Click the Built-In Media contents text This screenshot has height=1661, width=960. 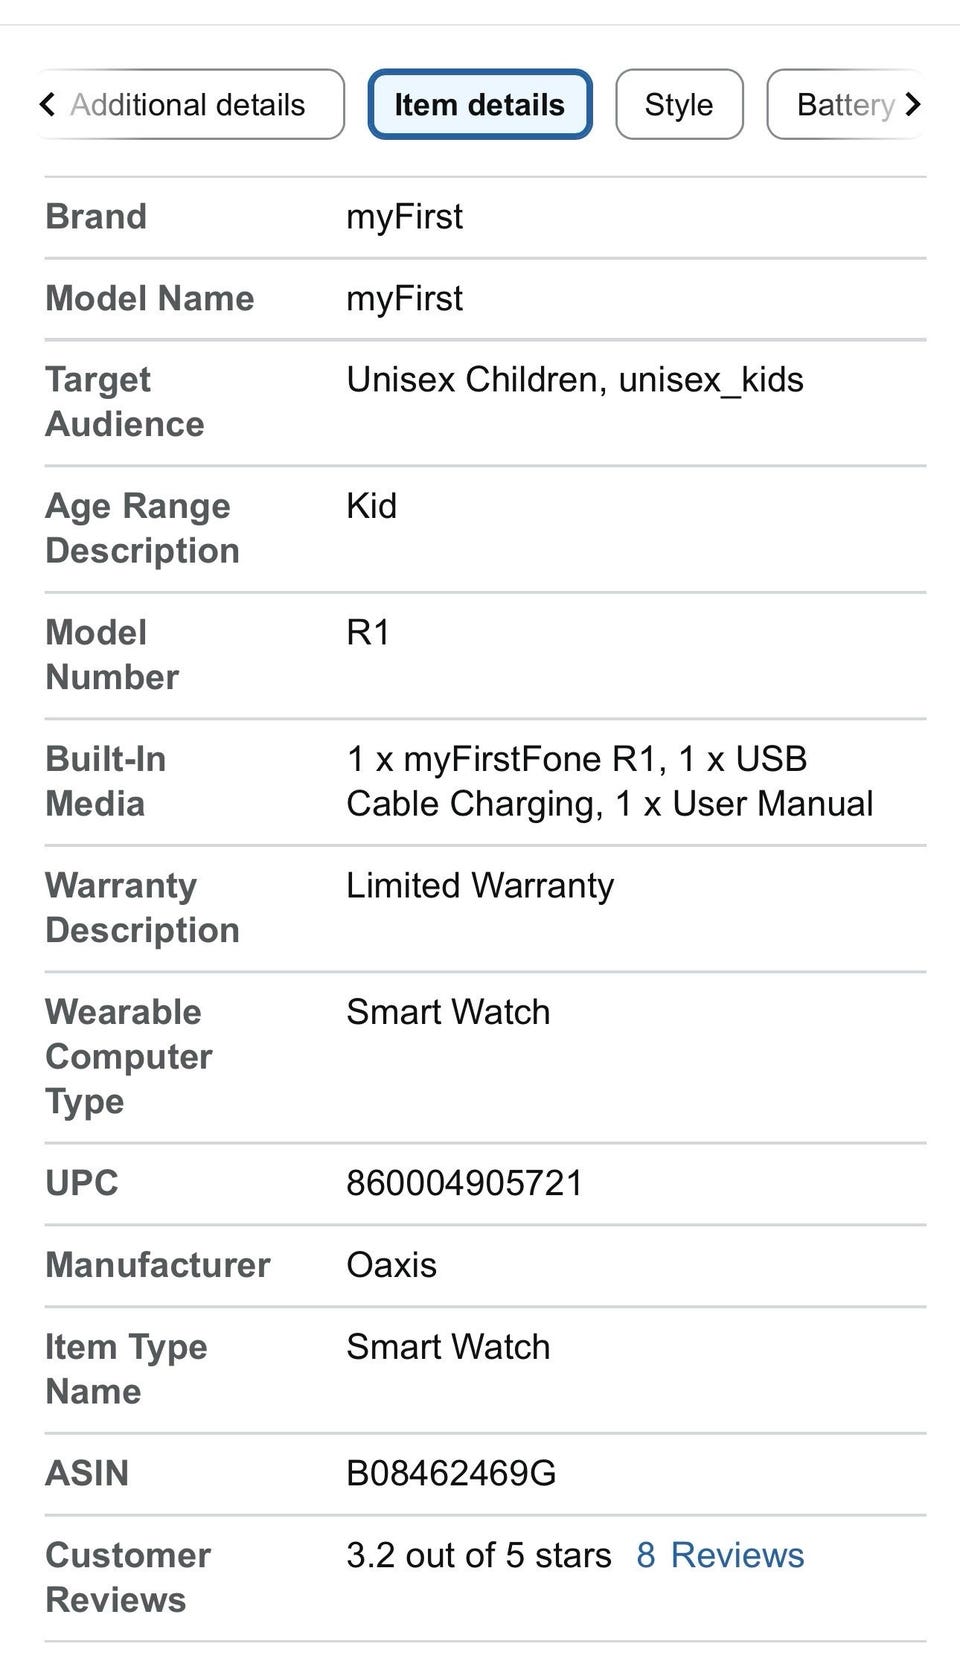[610, 781]
